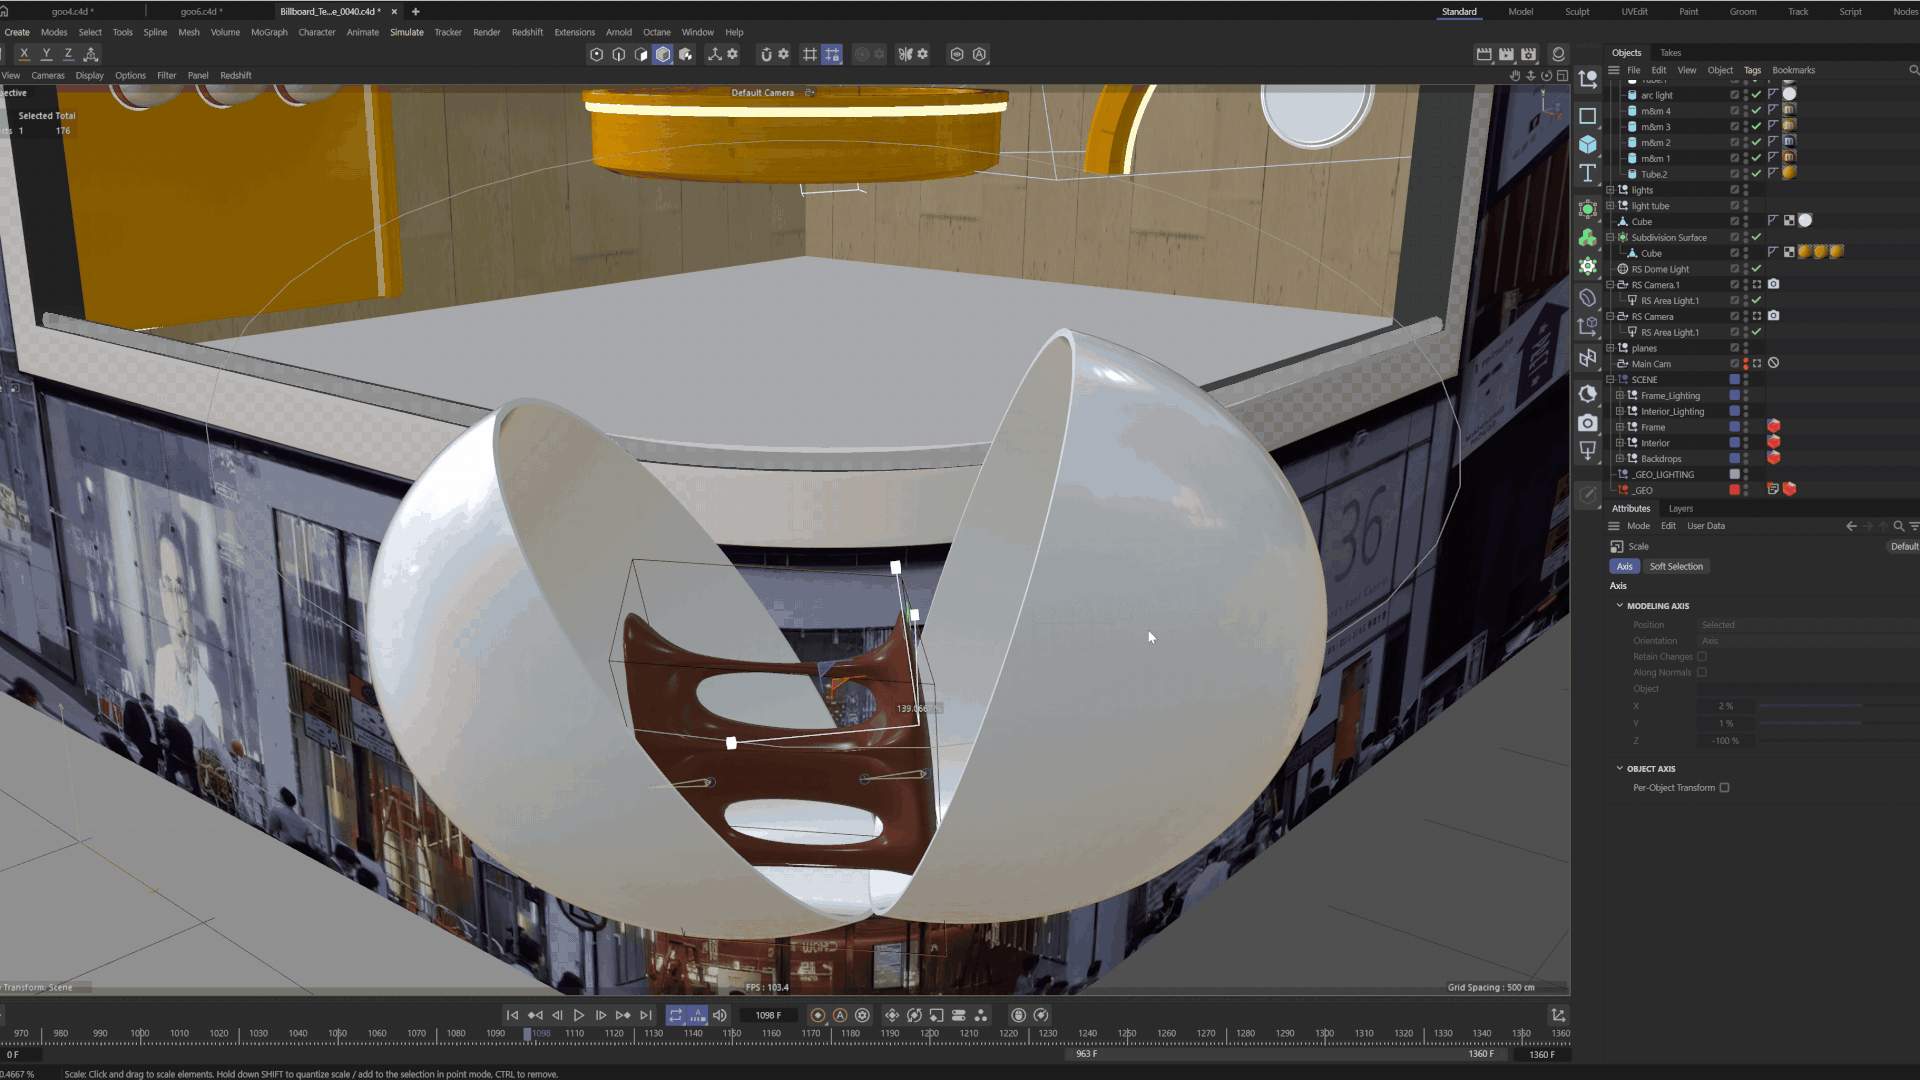Collapse the MODELING AXIS section

[x=1620, y=606]
